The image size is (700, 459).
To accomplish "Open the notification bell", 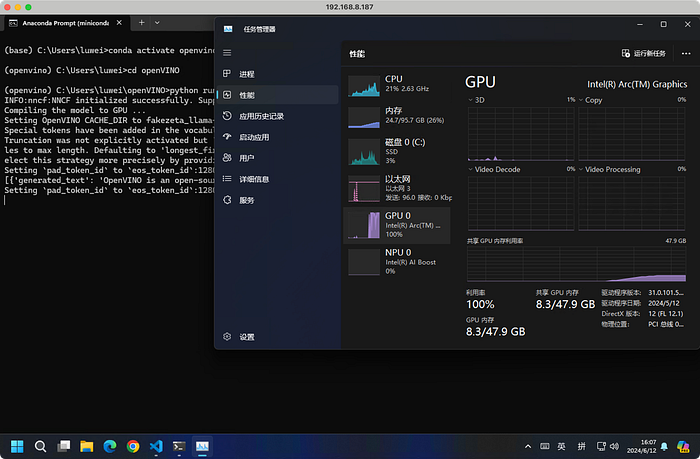I will [664, 446].
